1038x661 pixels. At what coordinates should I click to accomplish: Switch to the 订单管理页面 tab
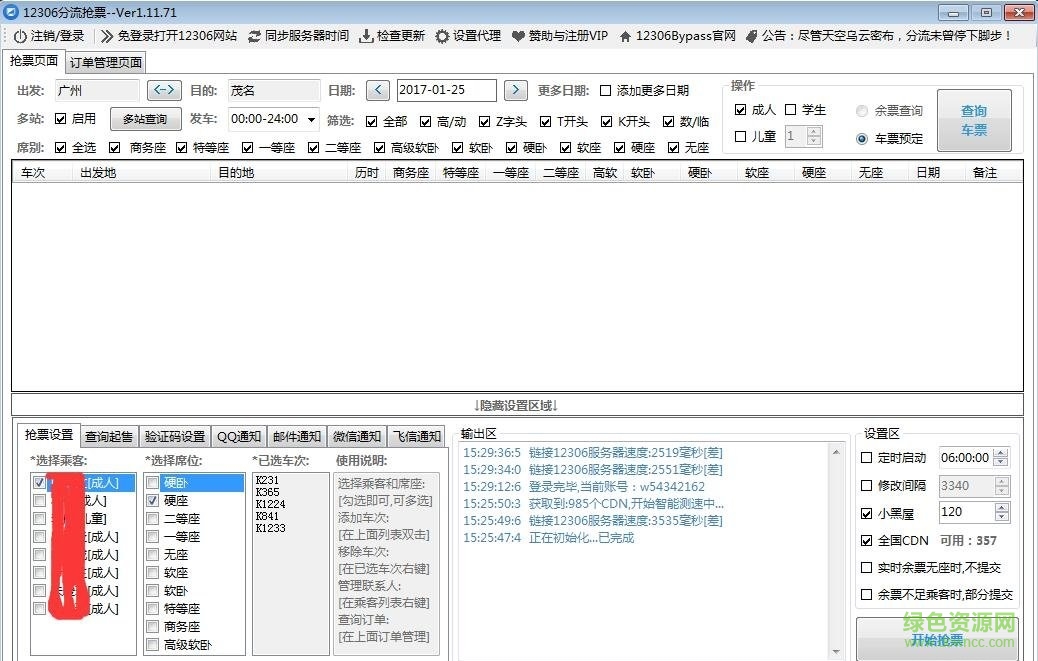[103, 61]
